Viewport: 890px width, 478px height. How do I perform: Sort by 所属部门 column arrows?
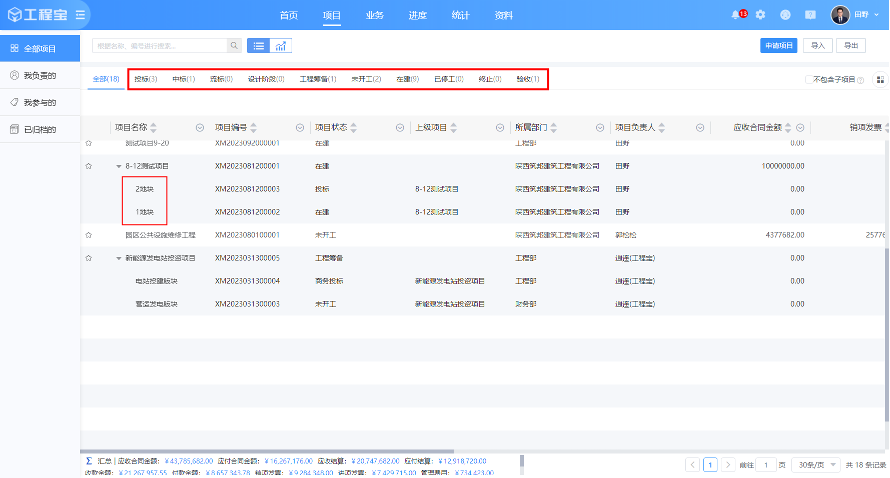553,128
